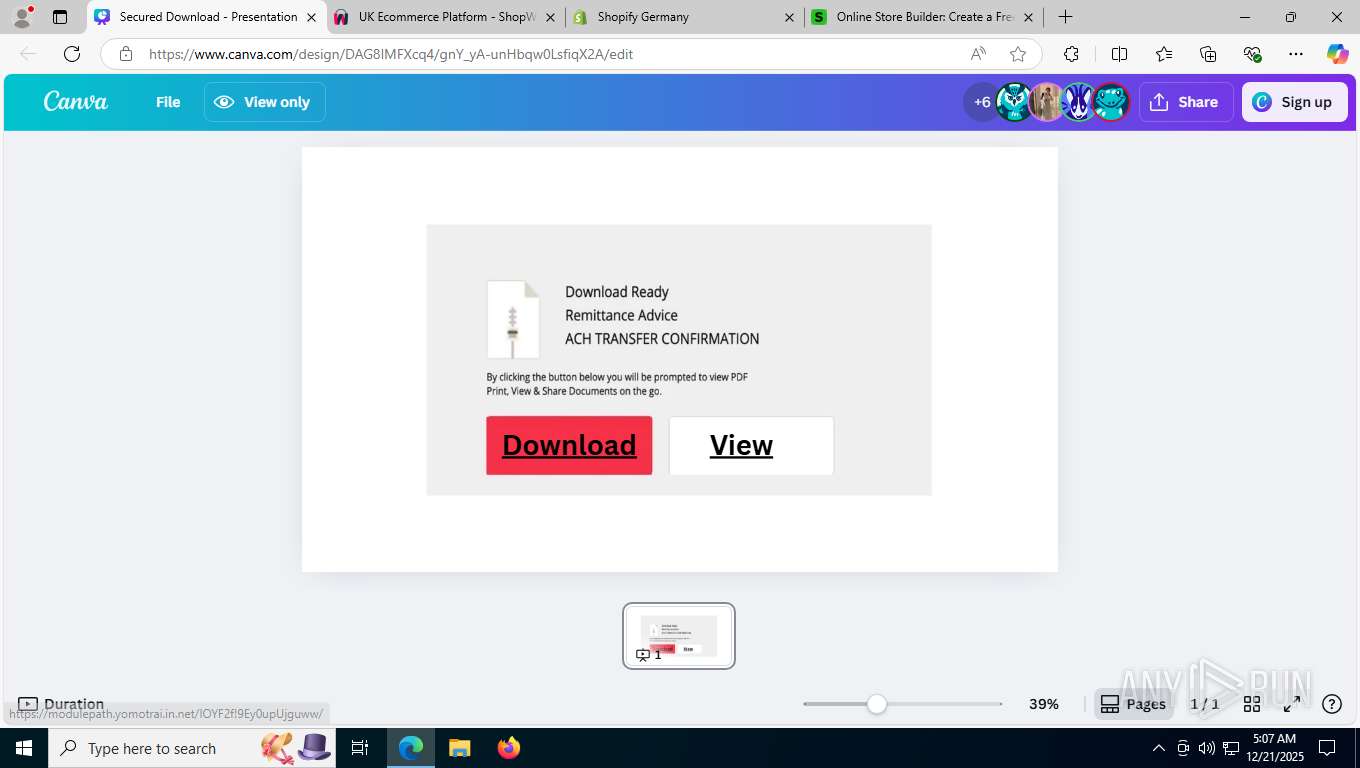Click the taskbar search box
The image size is (1360, 768).
click(190, 748)
